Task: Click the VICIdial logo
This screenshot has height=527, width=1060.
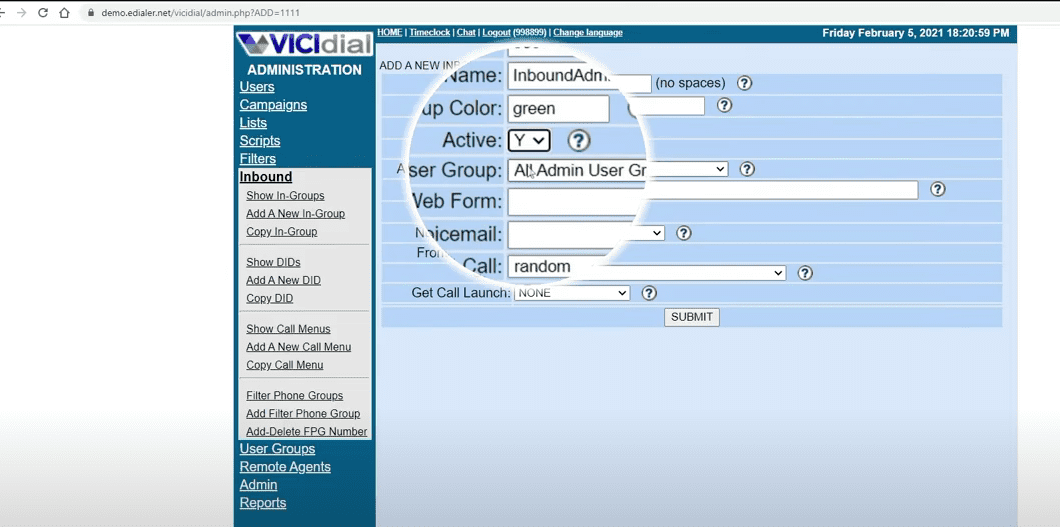Action: click(x=304, y=45)
